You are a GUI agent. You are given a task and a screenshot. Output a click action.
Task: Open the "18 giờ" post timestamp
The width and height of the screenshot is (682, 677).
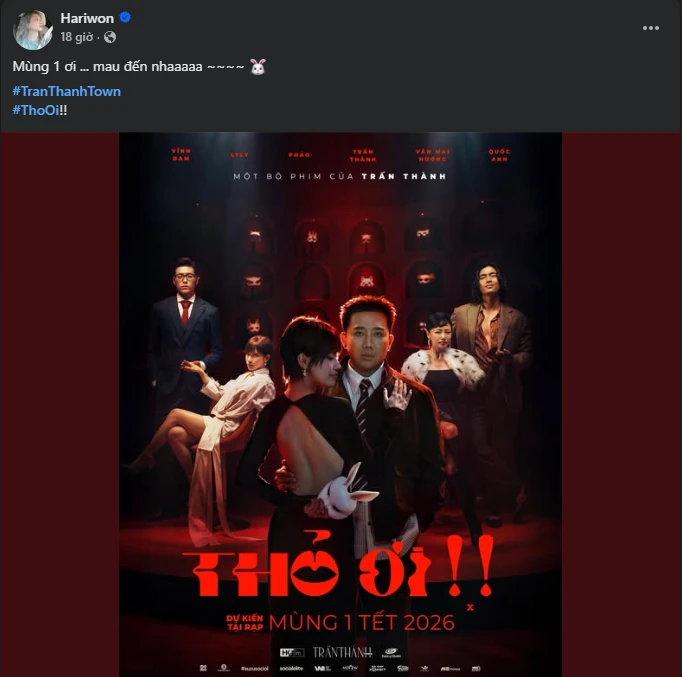[78, 37]
